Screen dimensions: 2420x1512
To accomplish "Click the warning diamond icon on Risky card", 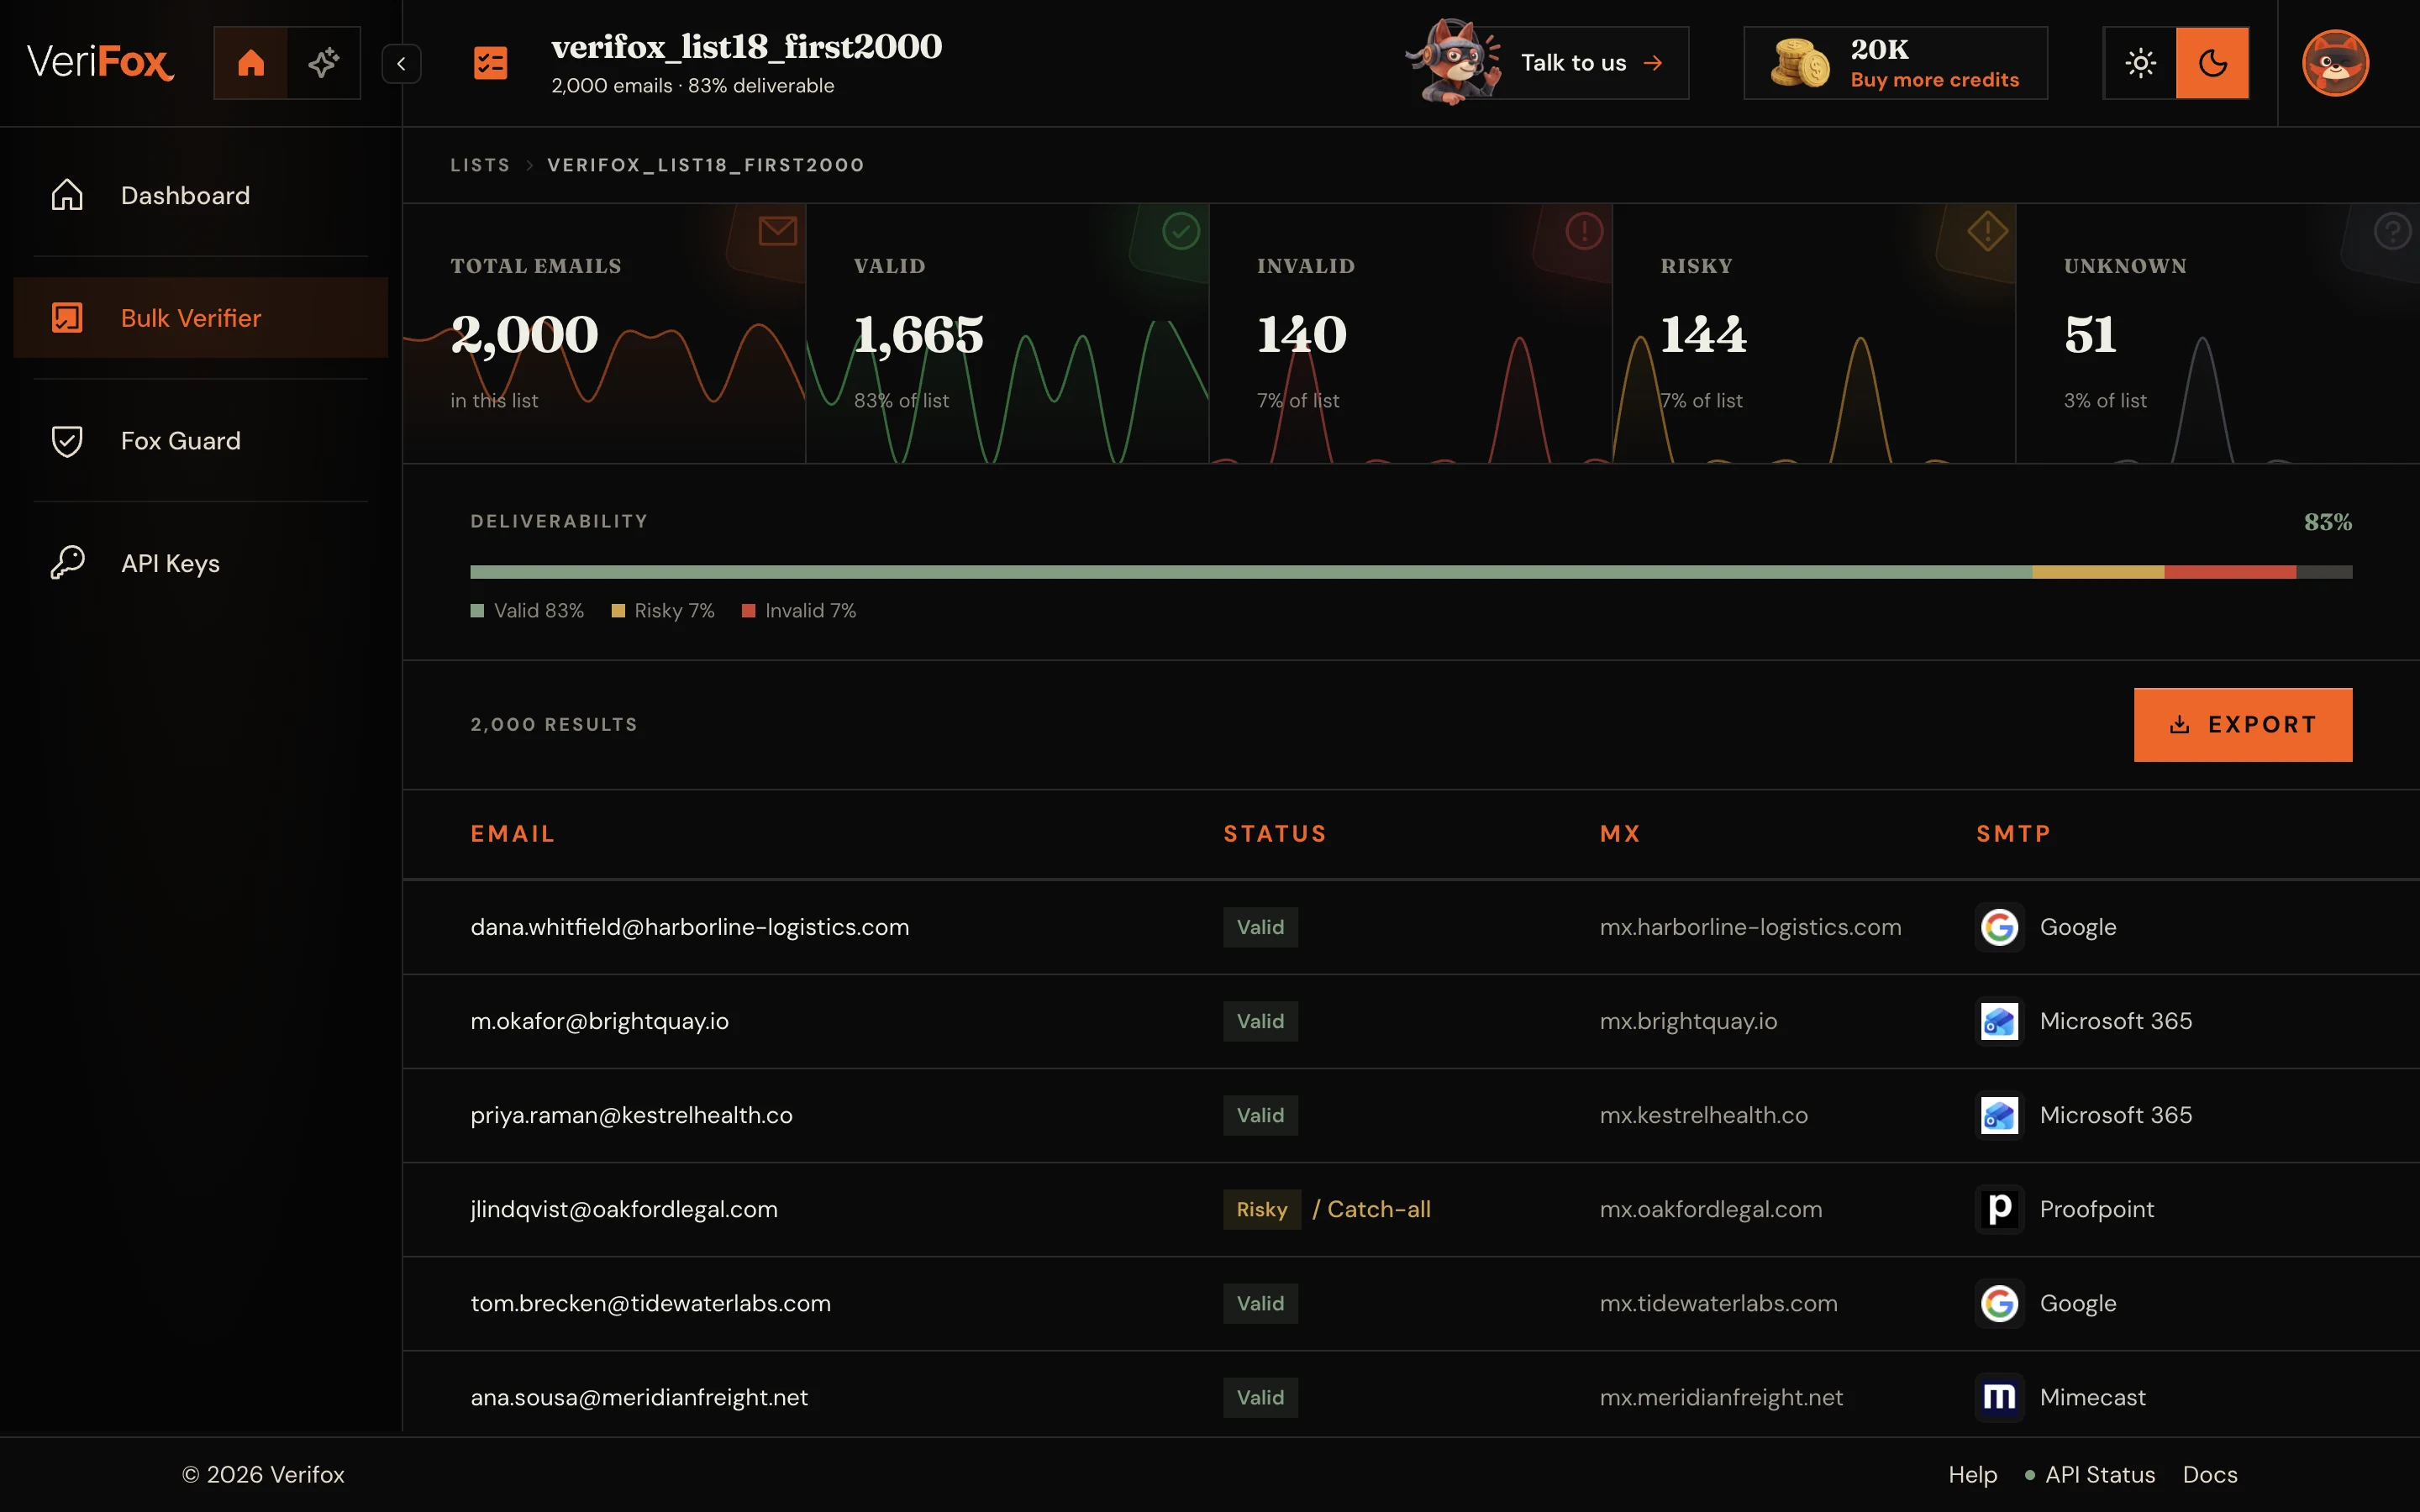I will 1987,231.
